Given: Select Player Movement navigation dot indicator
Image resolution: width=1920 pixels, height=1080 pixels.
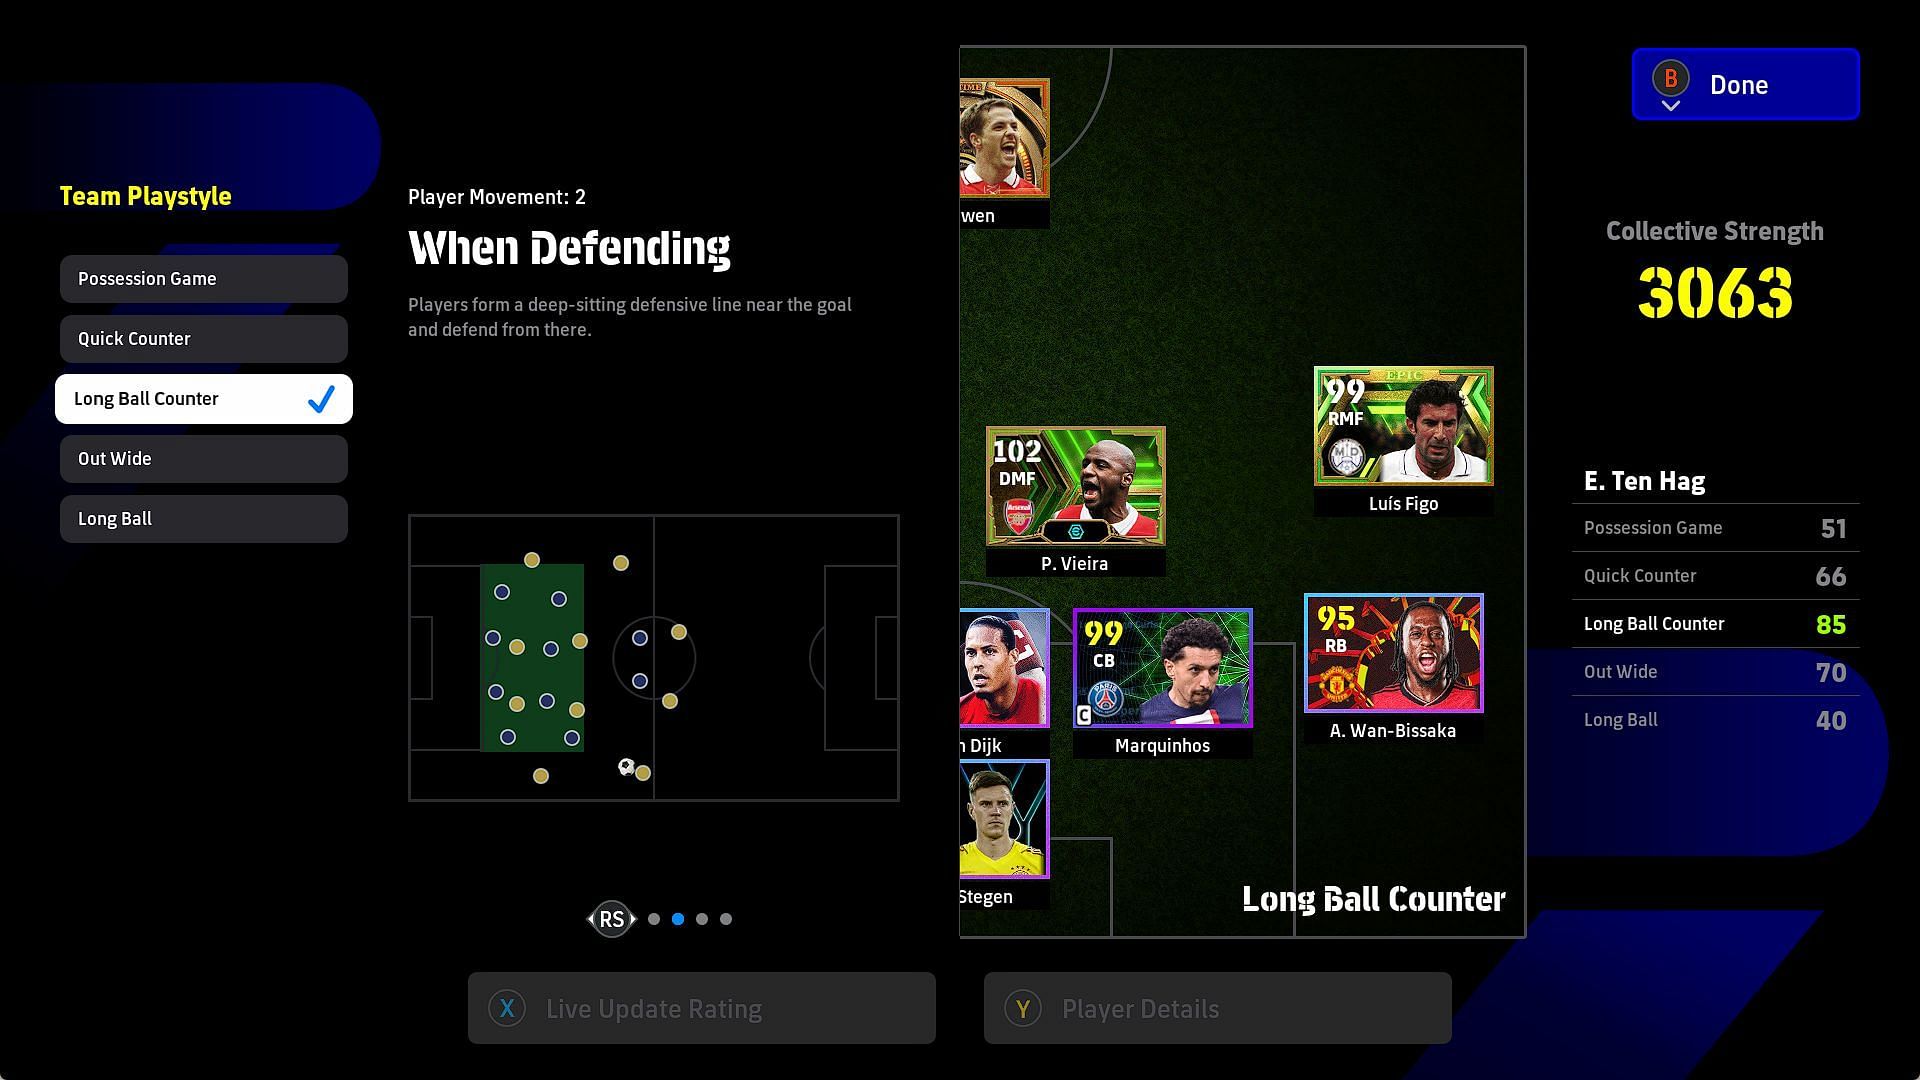Looking at the screenshot, I should [x=678, y=919].
